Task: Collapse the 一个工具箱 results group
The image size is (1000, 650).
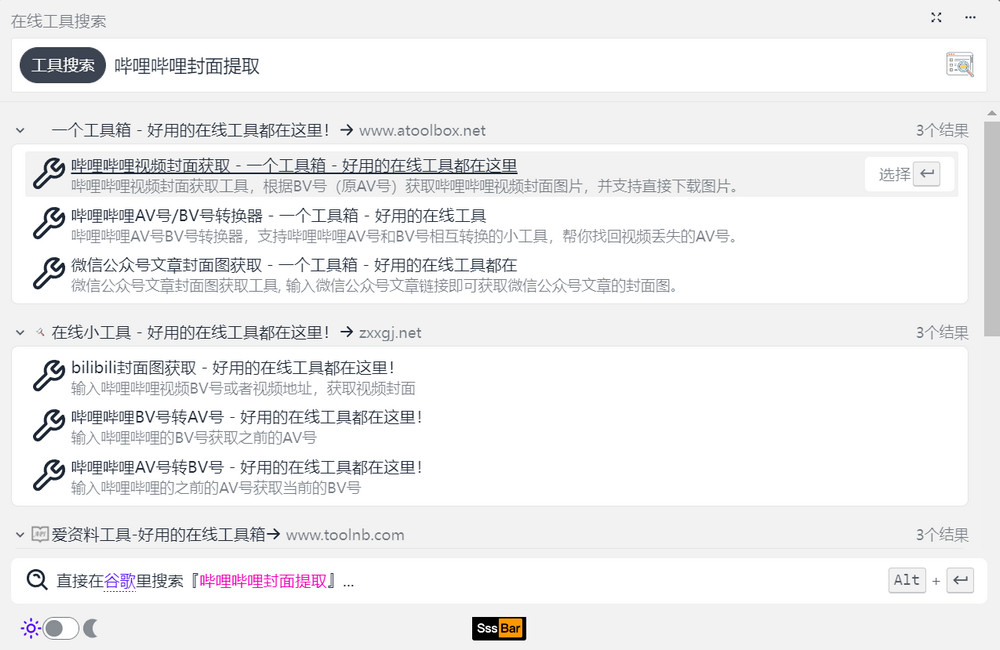Action: click(x=20, y=131)
